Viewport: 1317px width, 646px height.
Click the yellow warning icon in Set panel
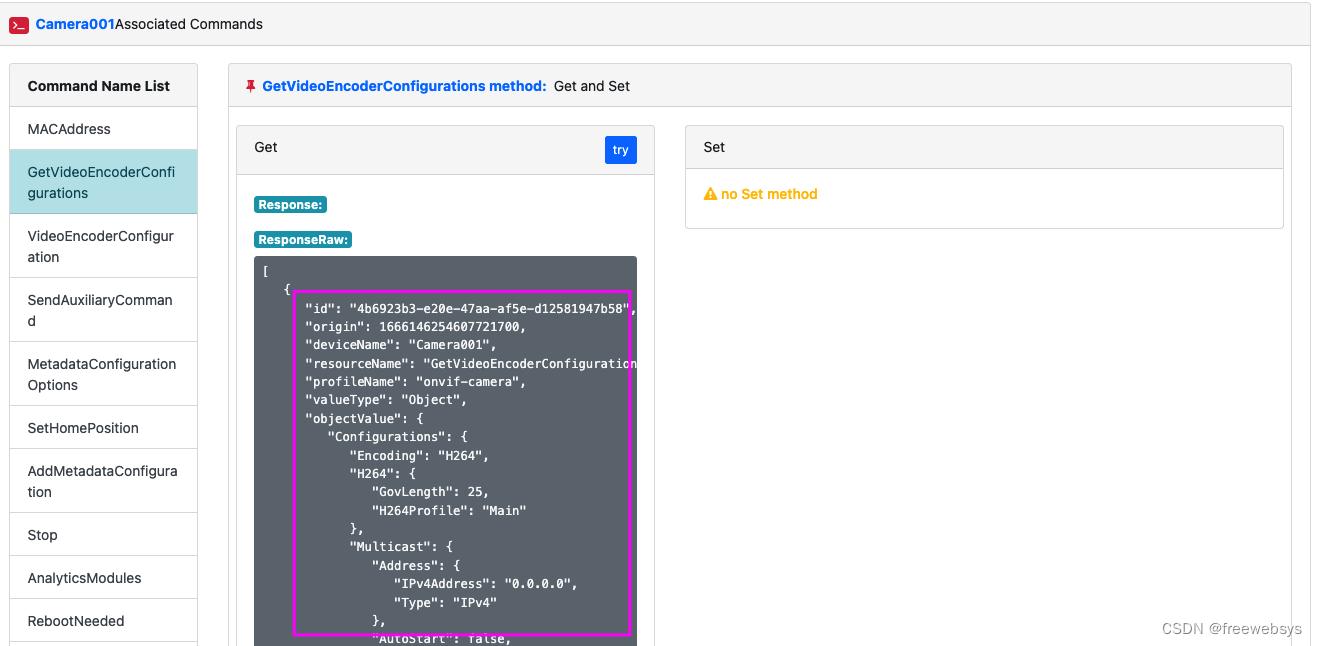(710, 194)
